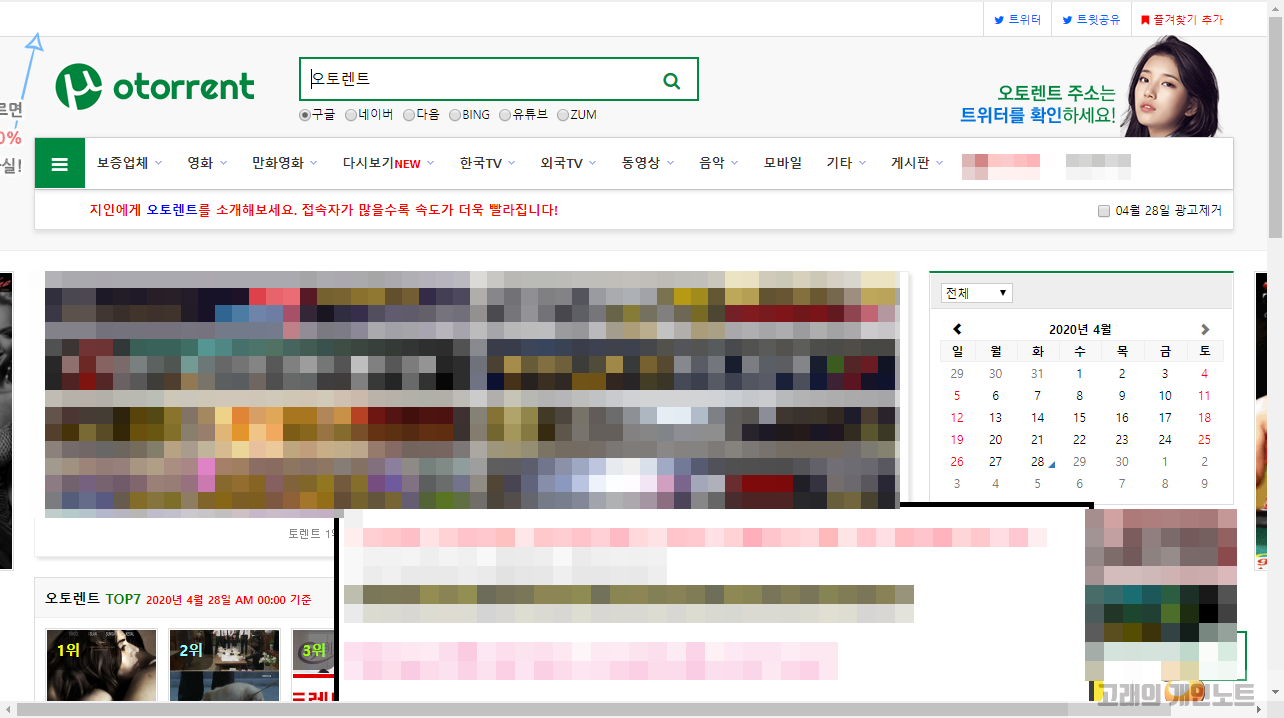Screen dimensions: 1284x718
Task: Open the 모바일 menu item
Action: point(782,163)
